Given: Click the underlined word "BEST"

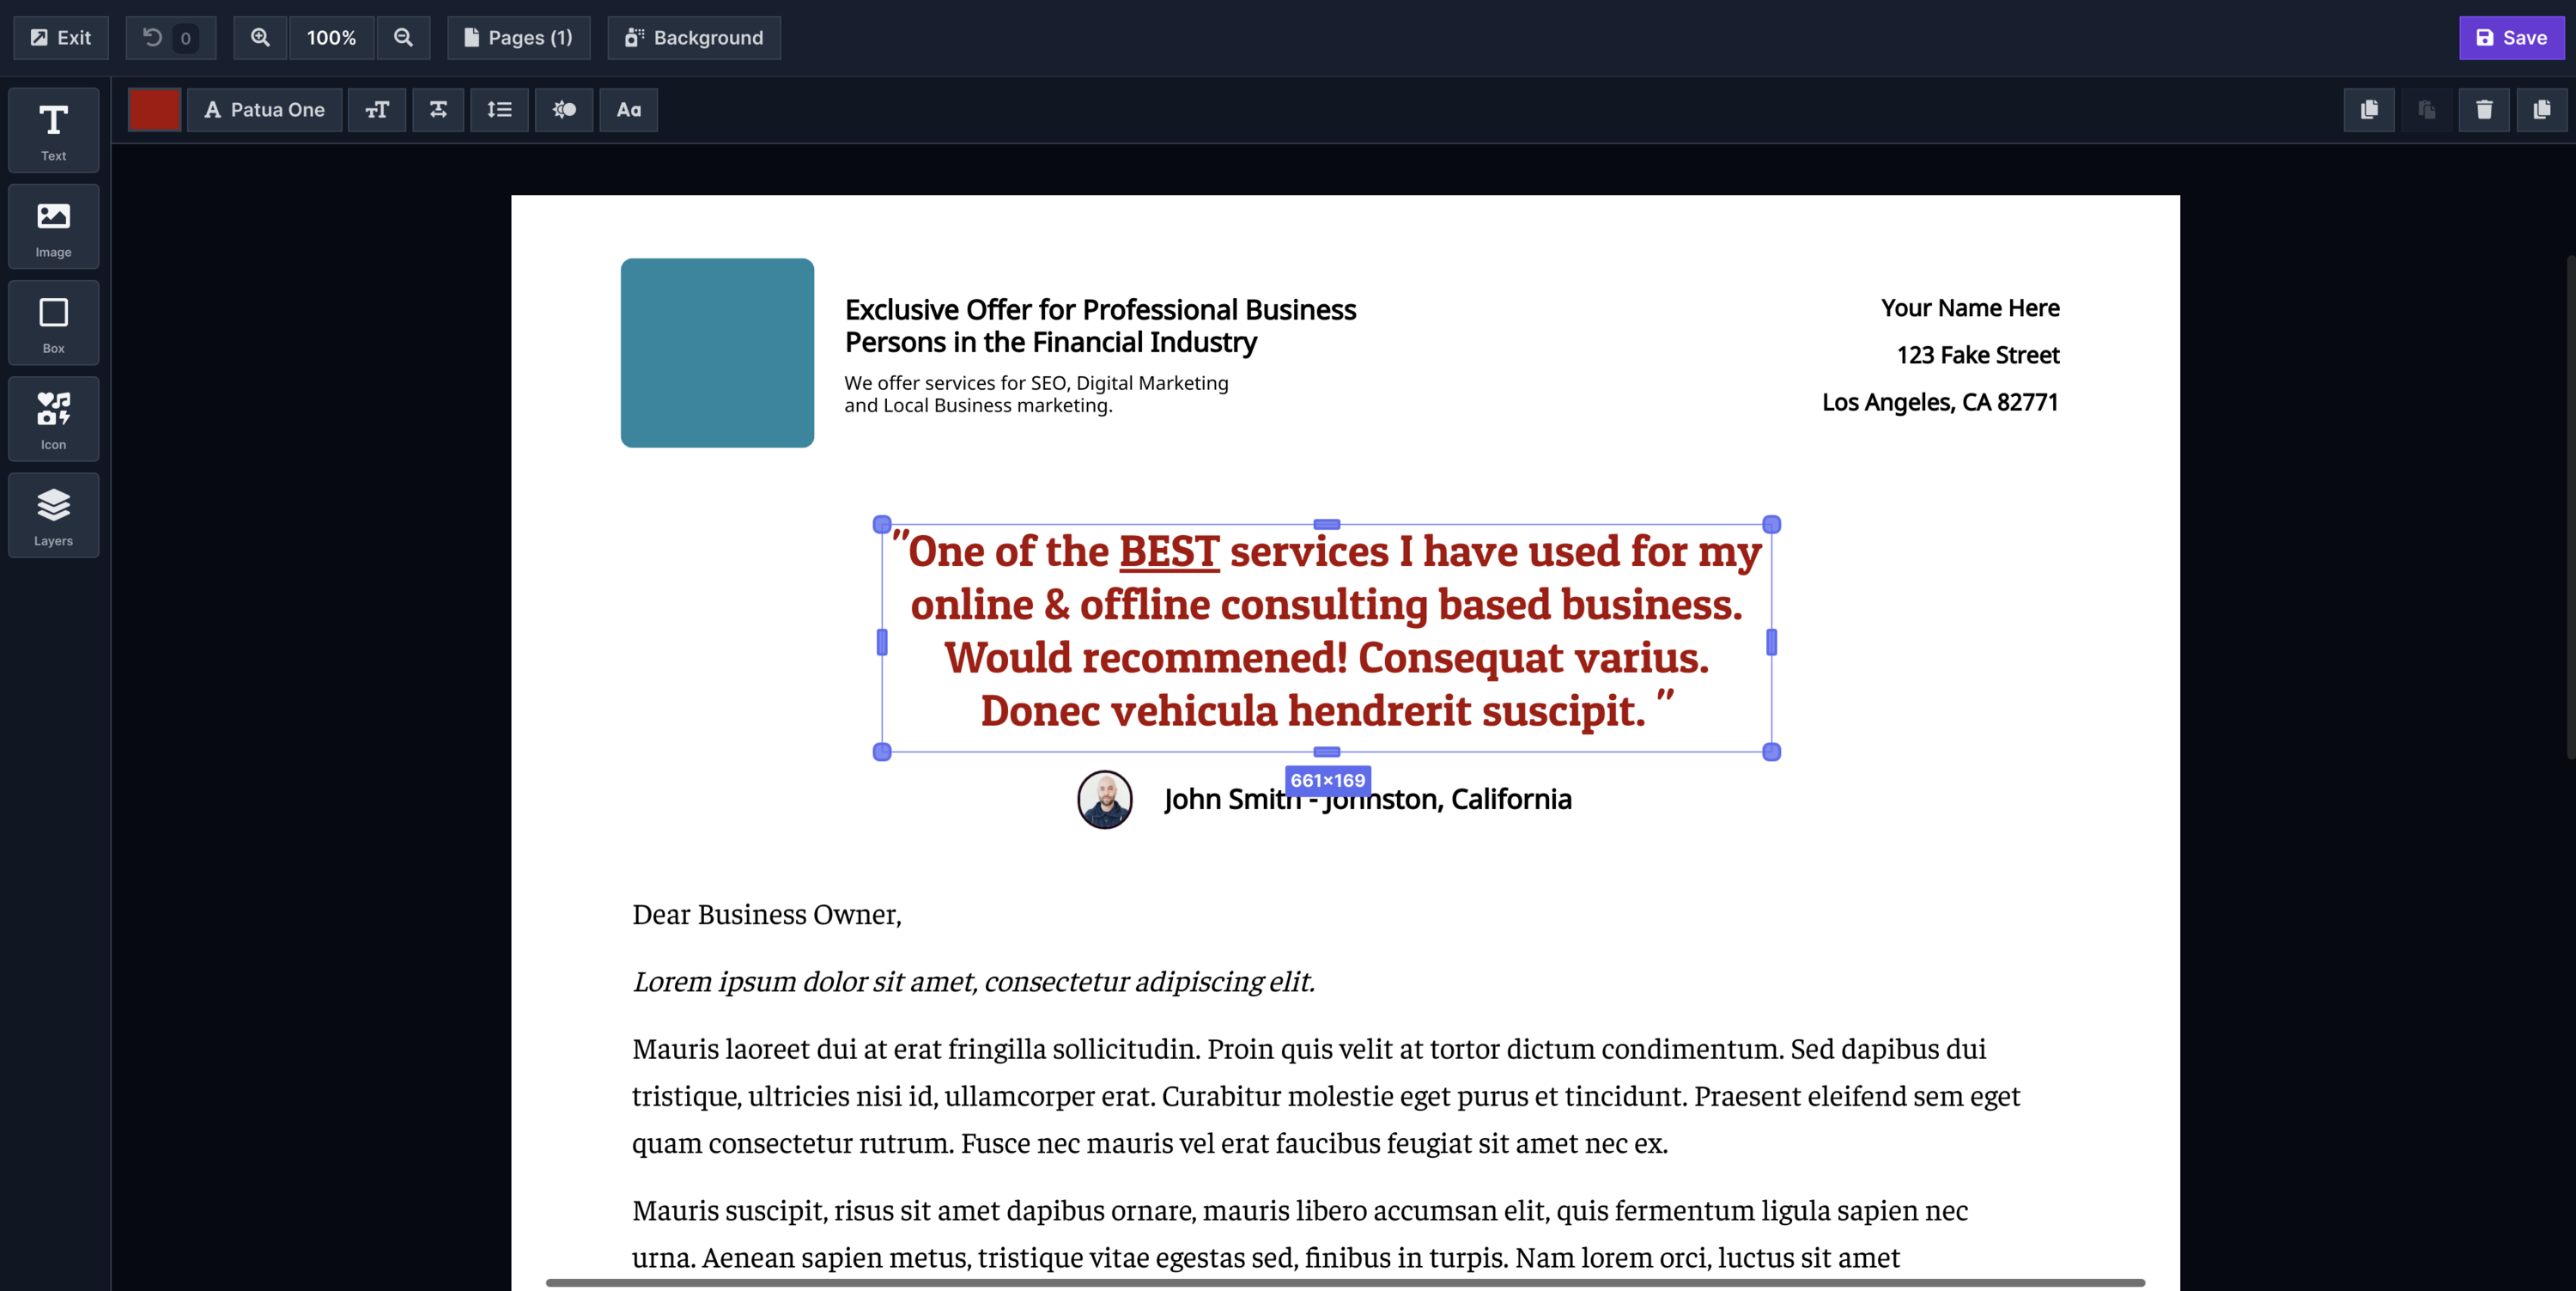Looking at the screenshot, I should click(x=1169, y=552).
